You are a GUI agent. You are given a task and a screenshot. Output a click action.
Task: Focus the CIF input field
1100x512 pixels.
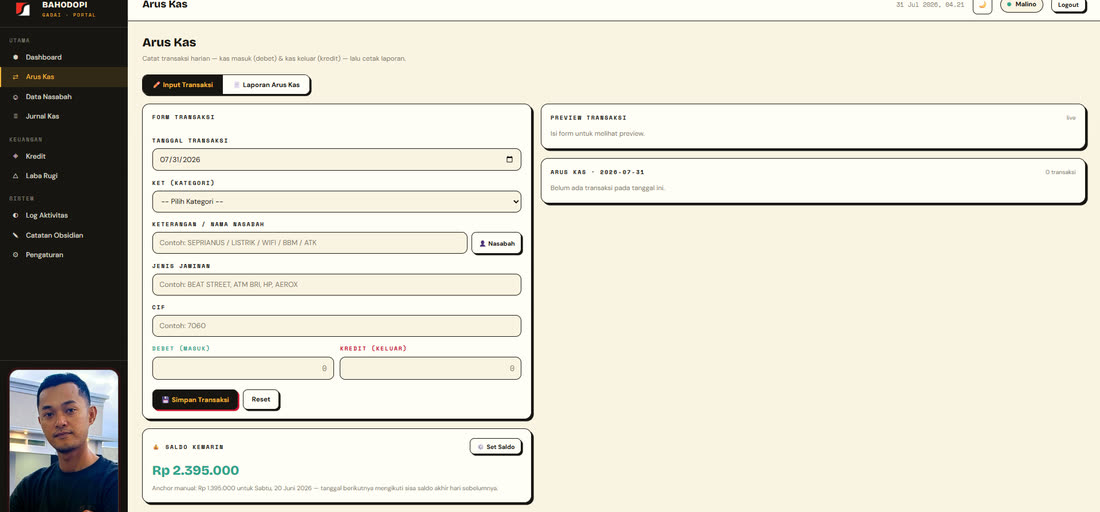point(337,326)
